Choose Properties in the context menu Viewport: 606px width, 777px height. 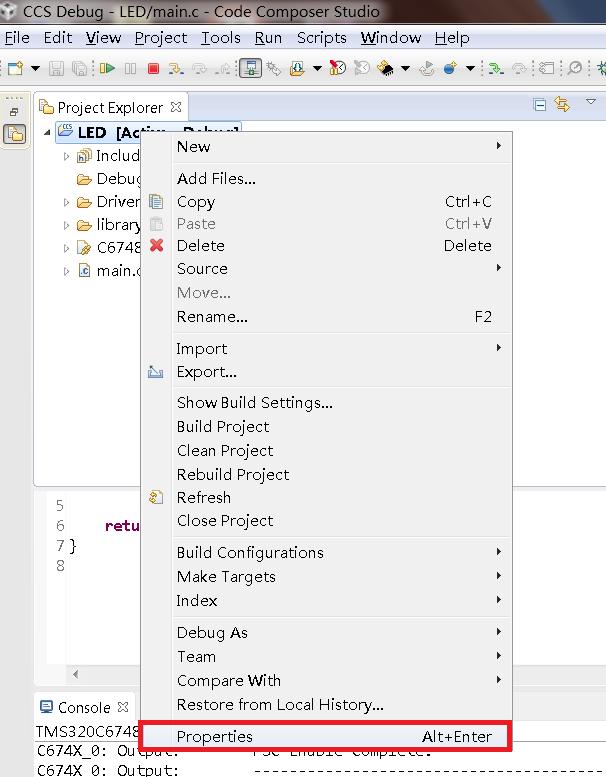[x=326, y=736]
